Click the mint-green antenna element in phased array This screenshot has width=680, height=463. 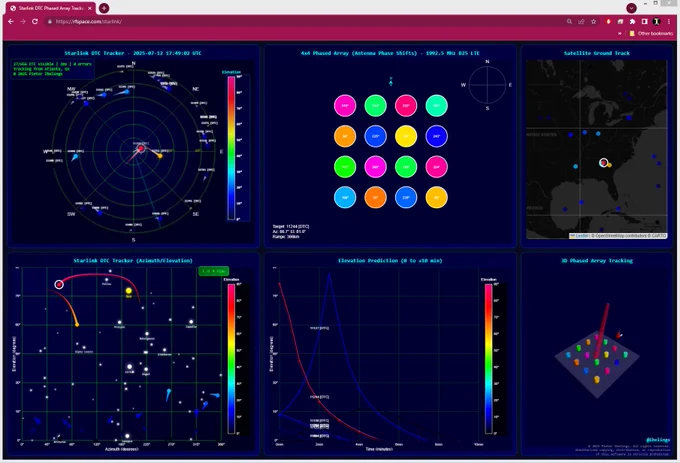tap(436, 106)
